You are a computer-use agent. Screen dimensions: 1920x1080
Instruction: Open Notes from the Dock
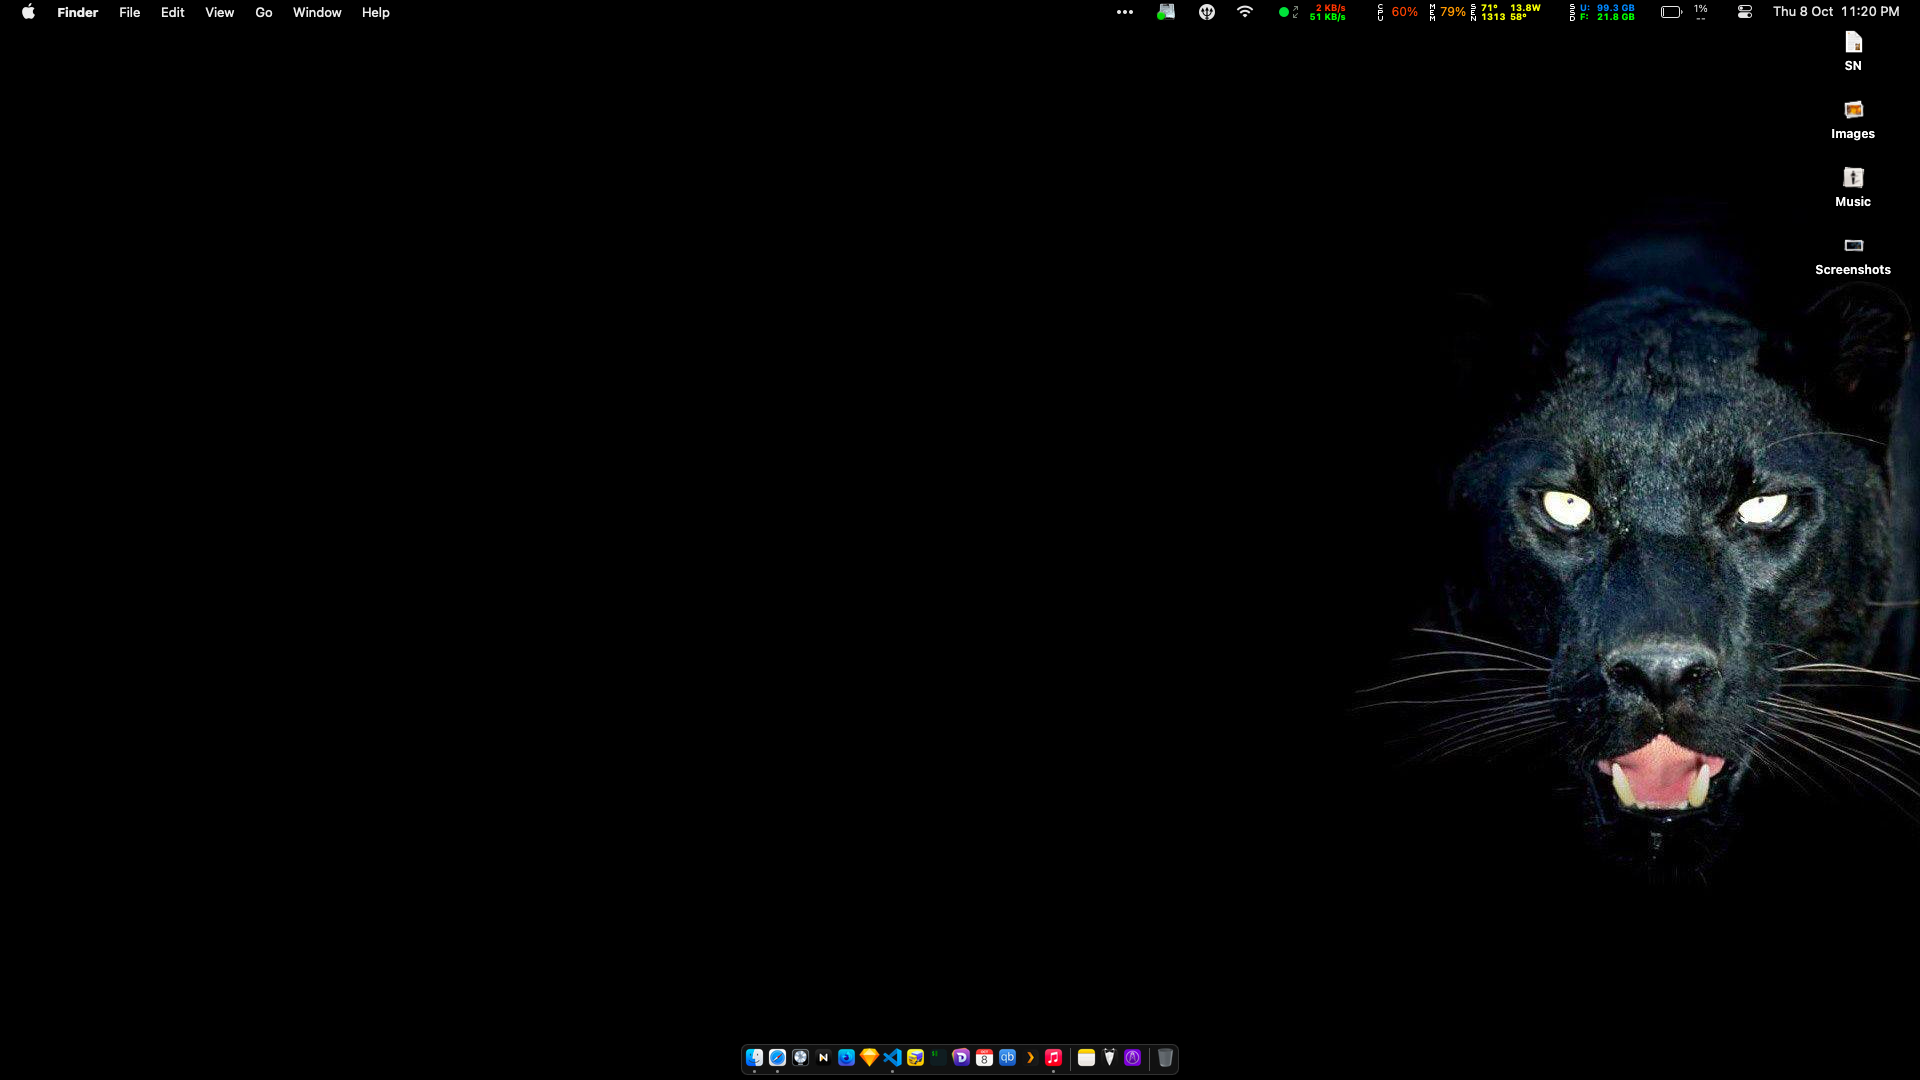[1086, 1057]
